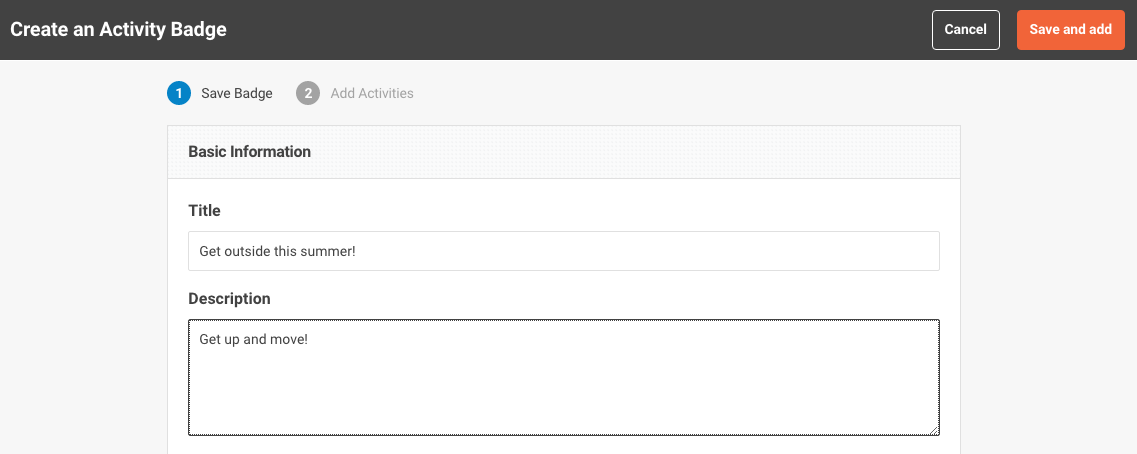Click the word 'move!' in Description
This screenshot has height=454, width=1137.
(x=290, y=339)
